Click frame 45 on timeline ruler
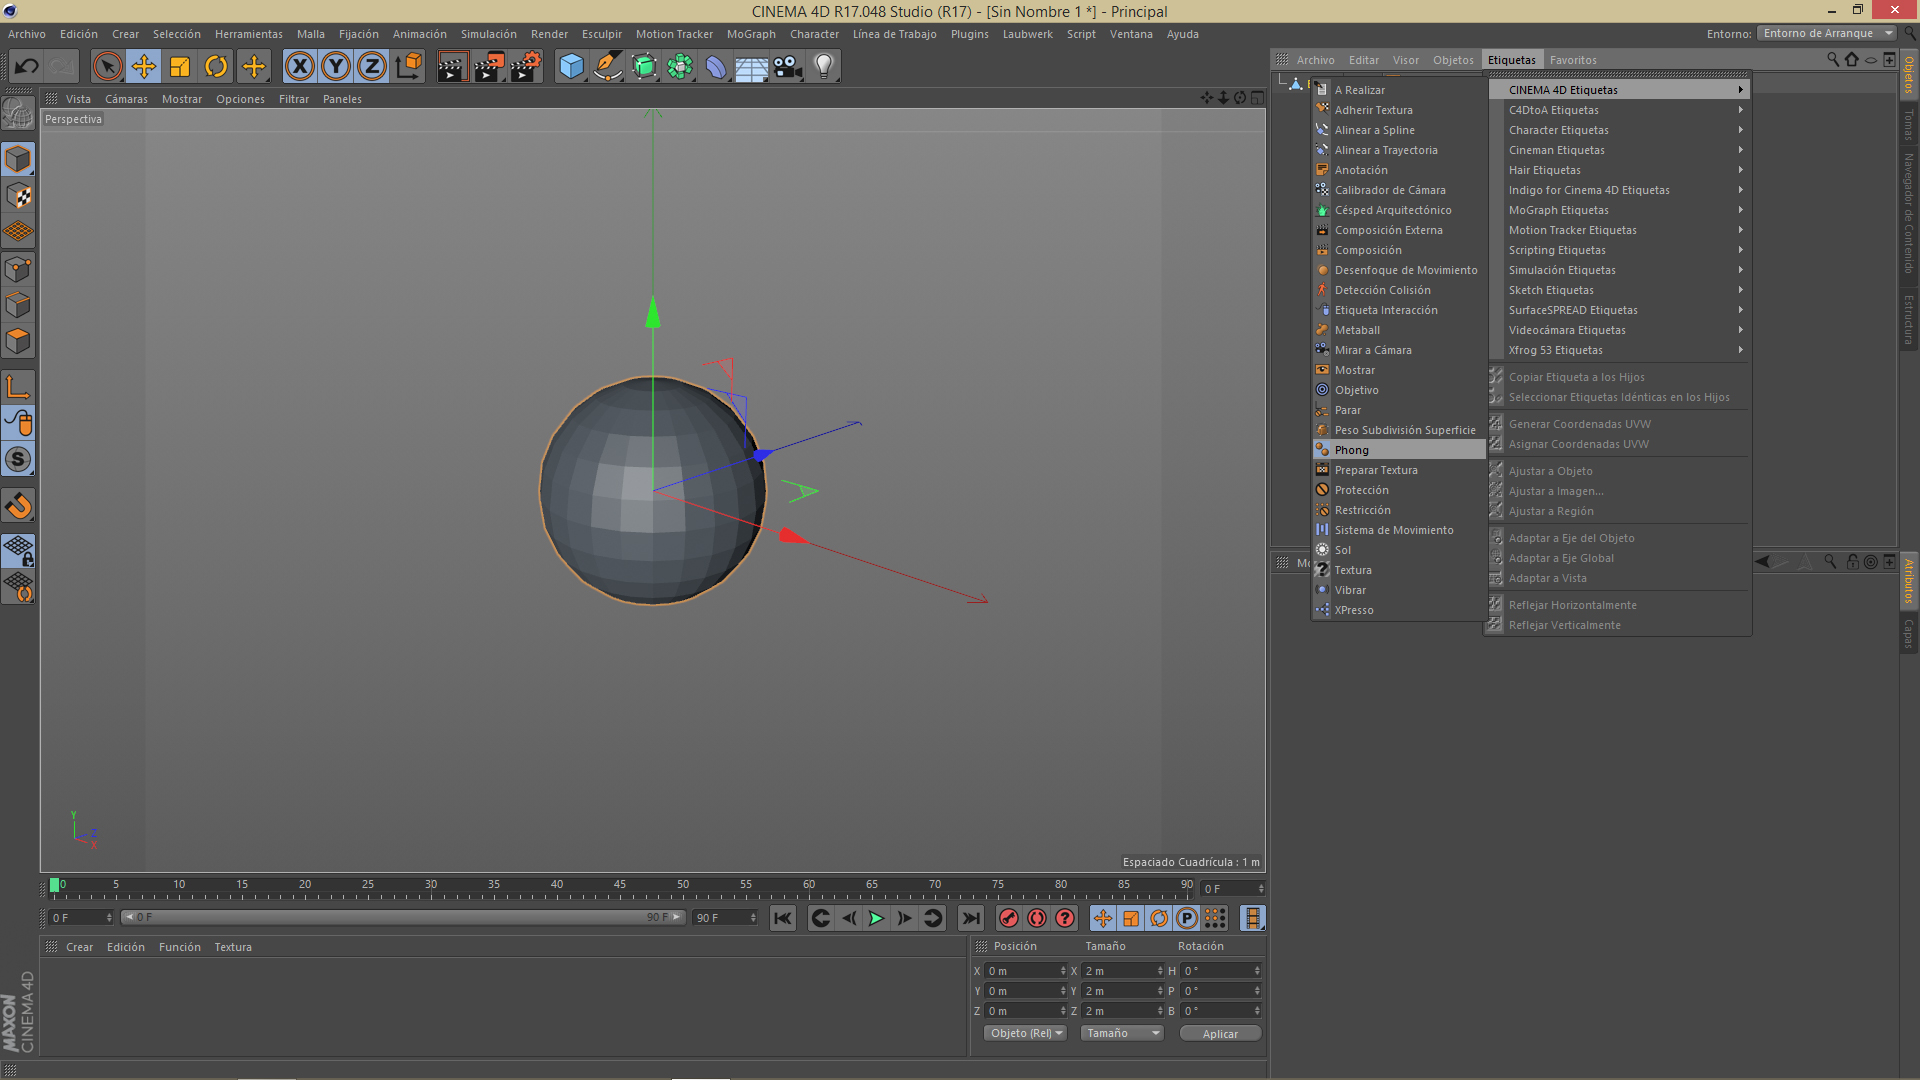This screenshot has height=1080, width=1920. (620, 885)
